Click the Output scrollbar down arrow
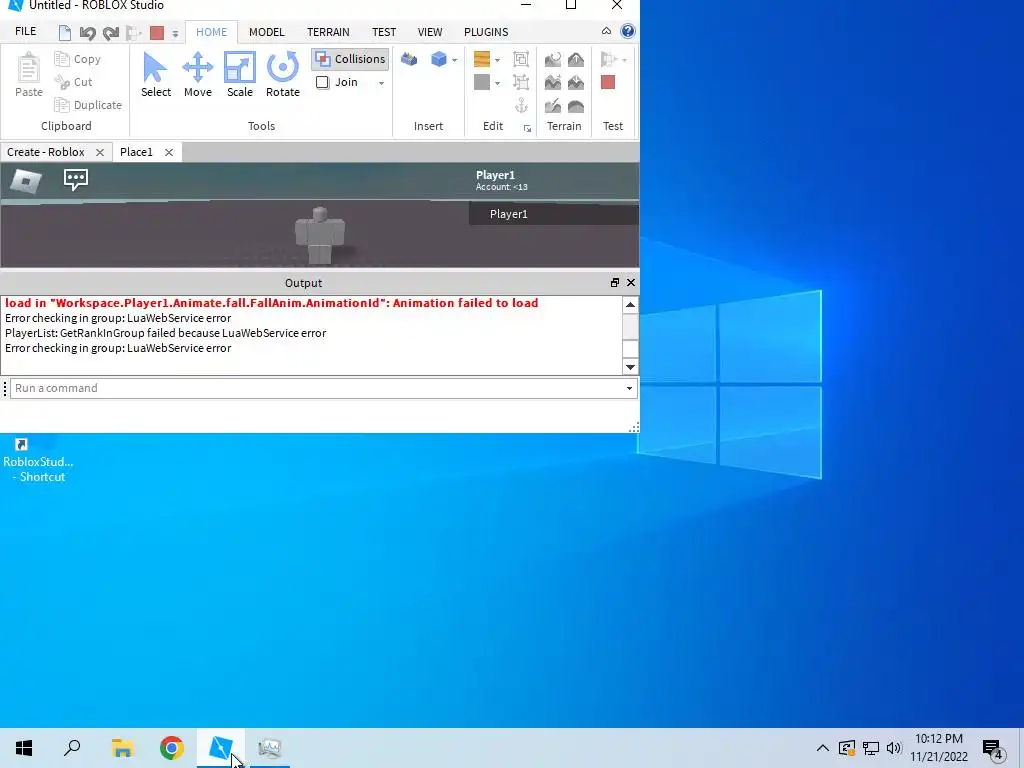The image size is (1024, 768). point(630,367)
